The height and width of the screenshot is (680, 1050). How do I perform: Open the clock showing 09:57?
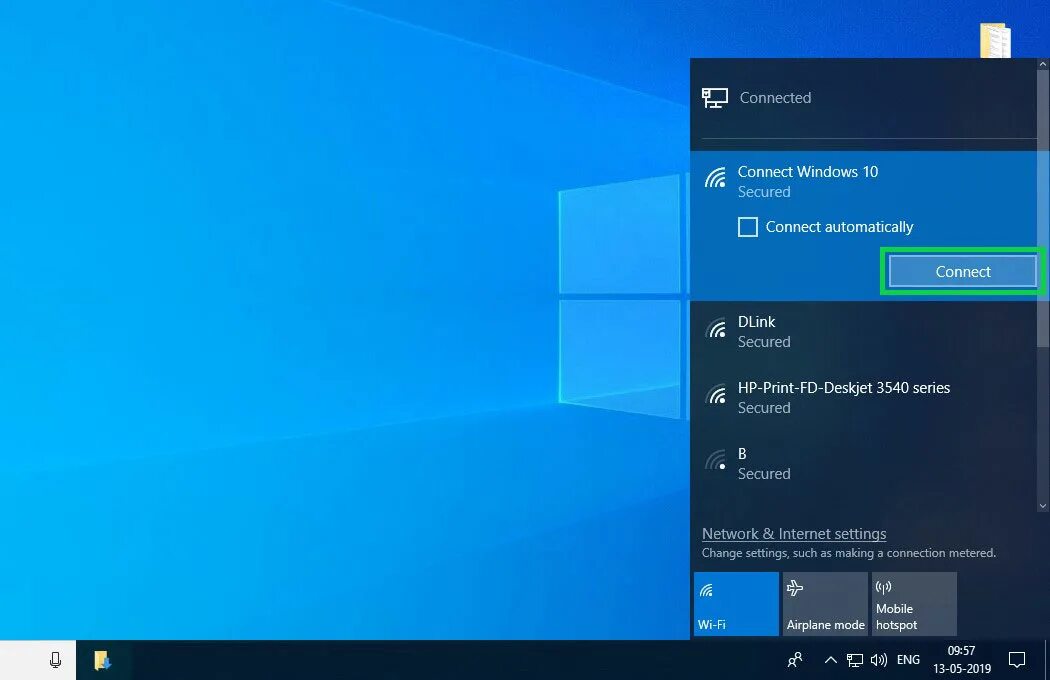point(962,660)
